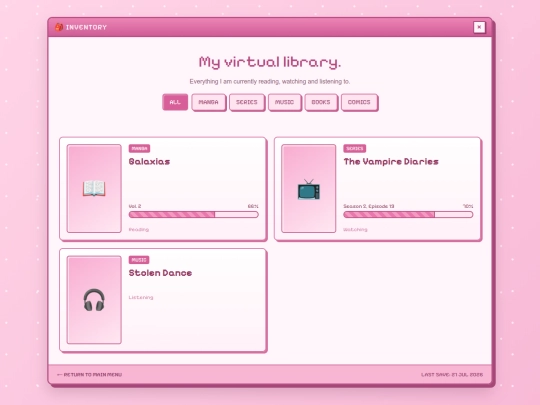The width and height of the screenshot is (540, 405).
Task: Show only Music items
Action: [284, 102]
